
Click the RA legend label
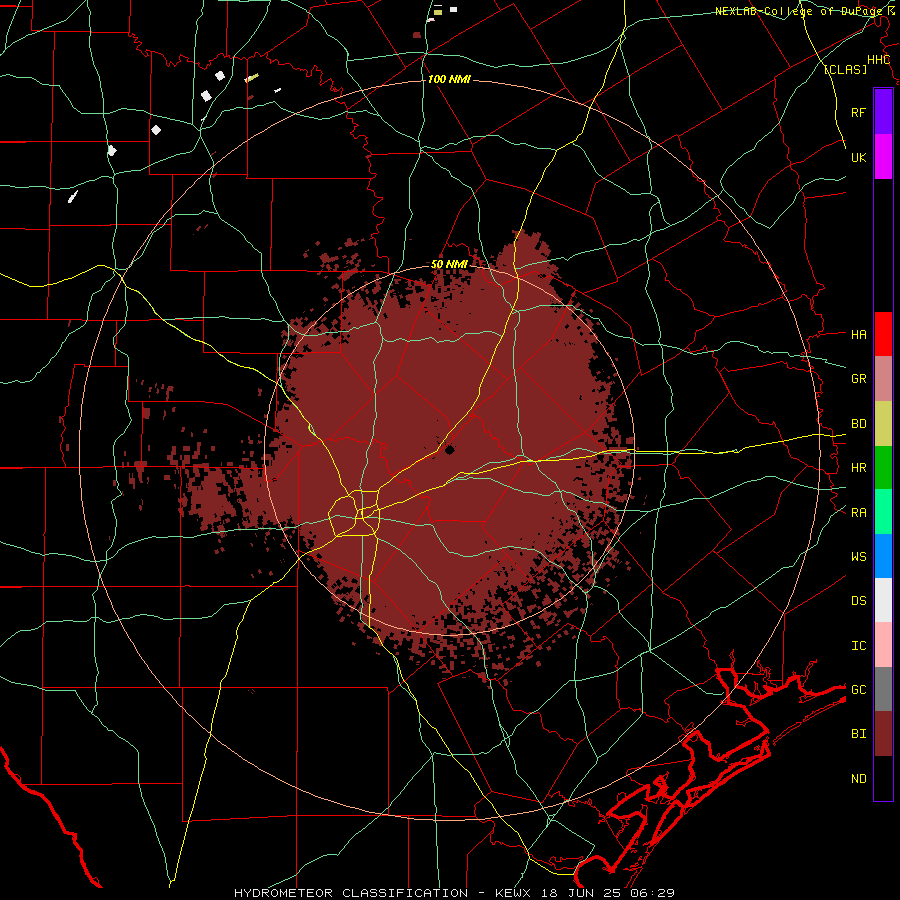point(859,513)
